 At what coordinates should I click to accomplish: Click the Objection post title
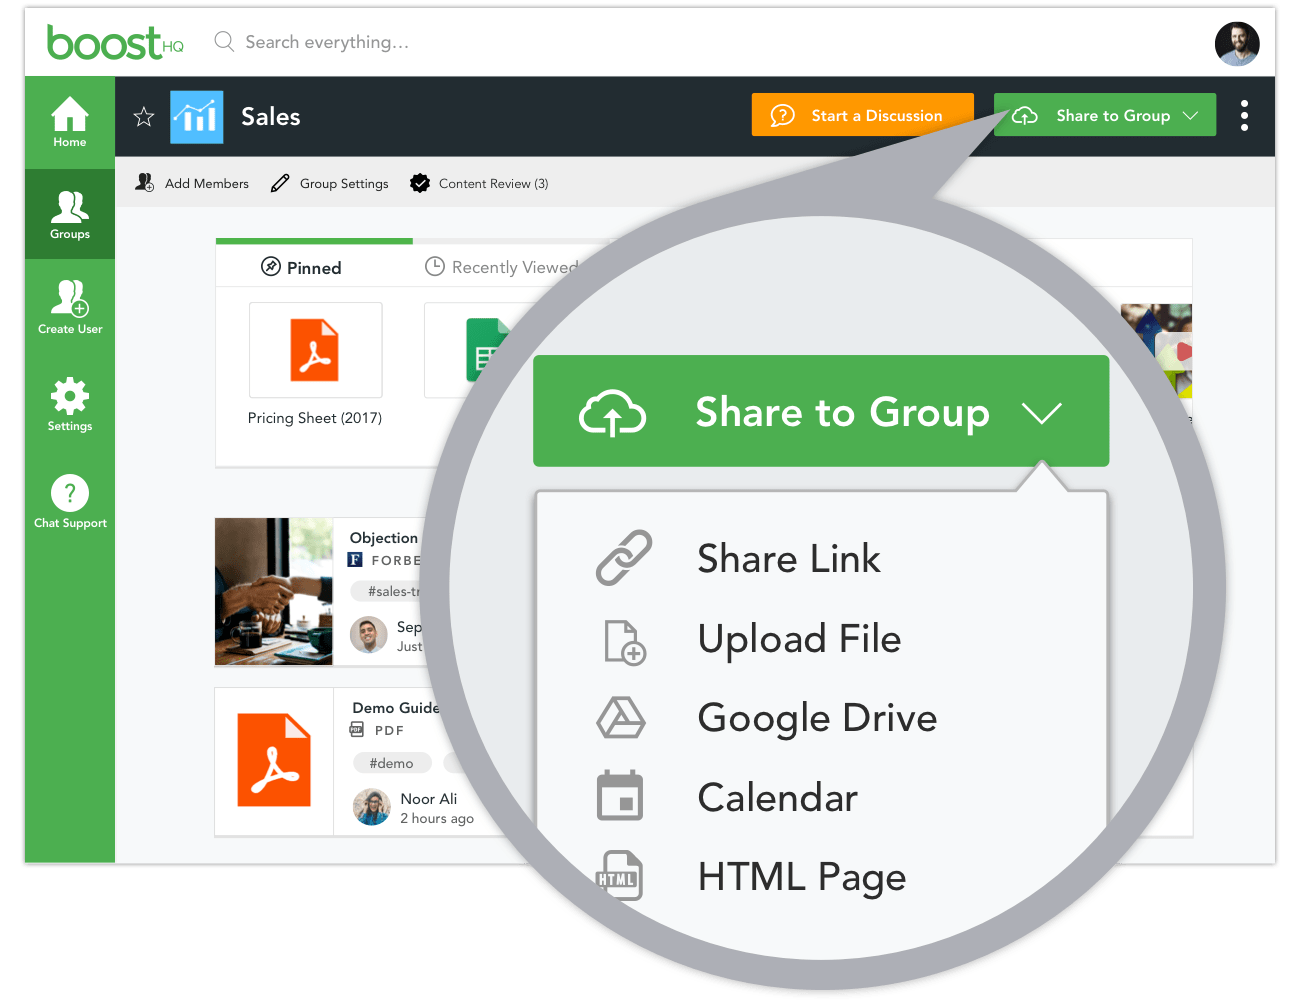pos(384,538)
